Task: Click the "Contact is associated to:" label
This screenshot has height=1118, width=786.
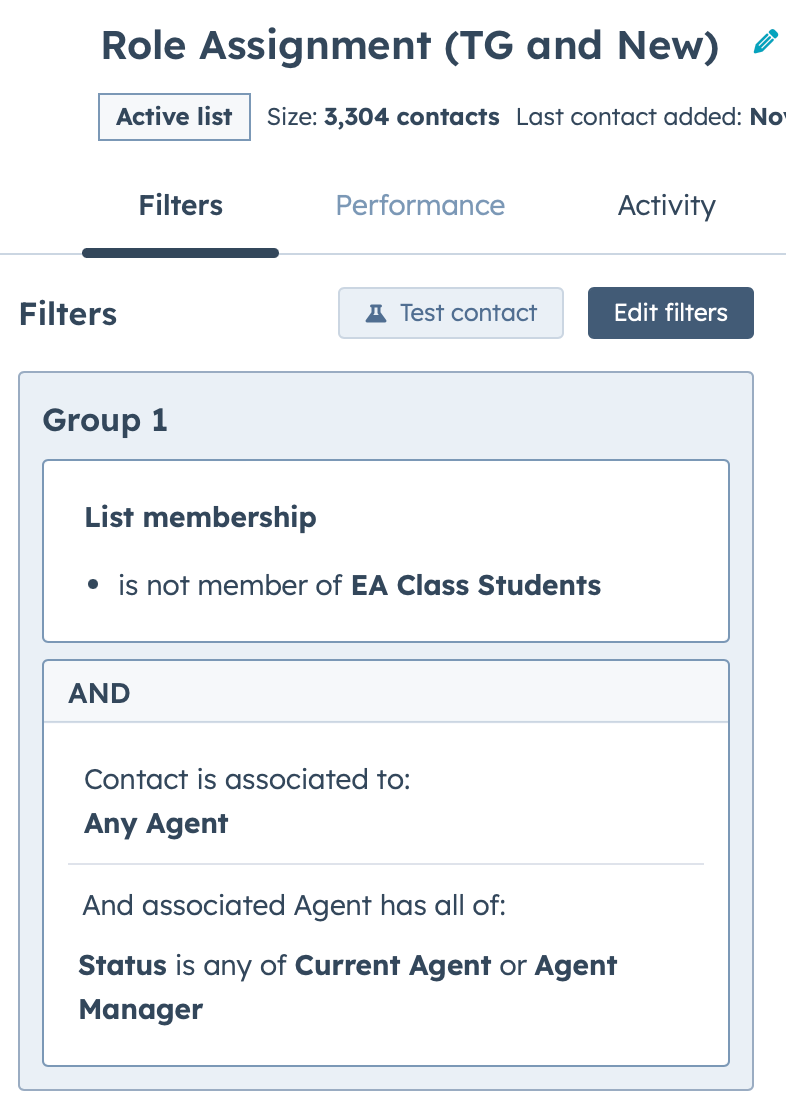Action: tap(247, 780)
